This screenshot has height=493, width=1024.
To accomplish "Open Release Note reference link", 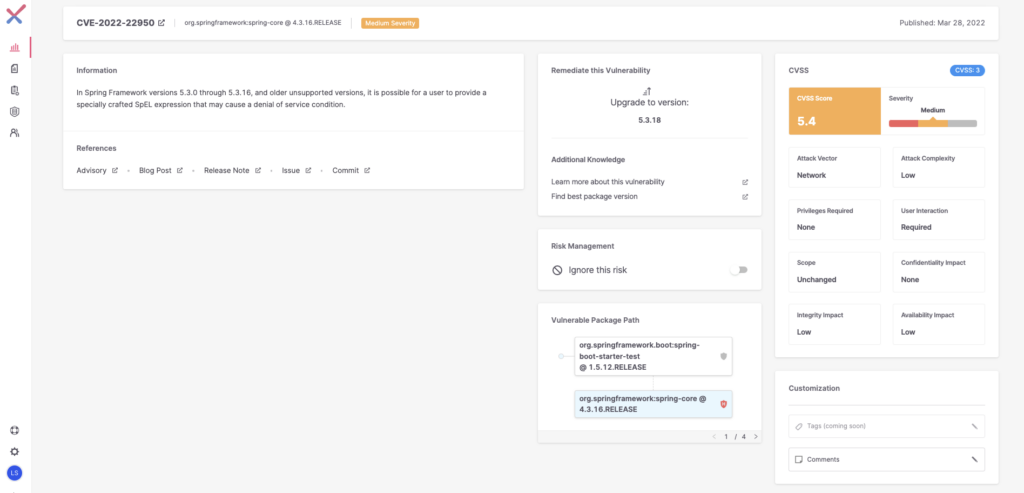I will [x=227, y=170].
